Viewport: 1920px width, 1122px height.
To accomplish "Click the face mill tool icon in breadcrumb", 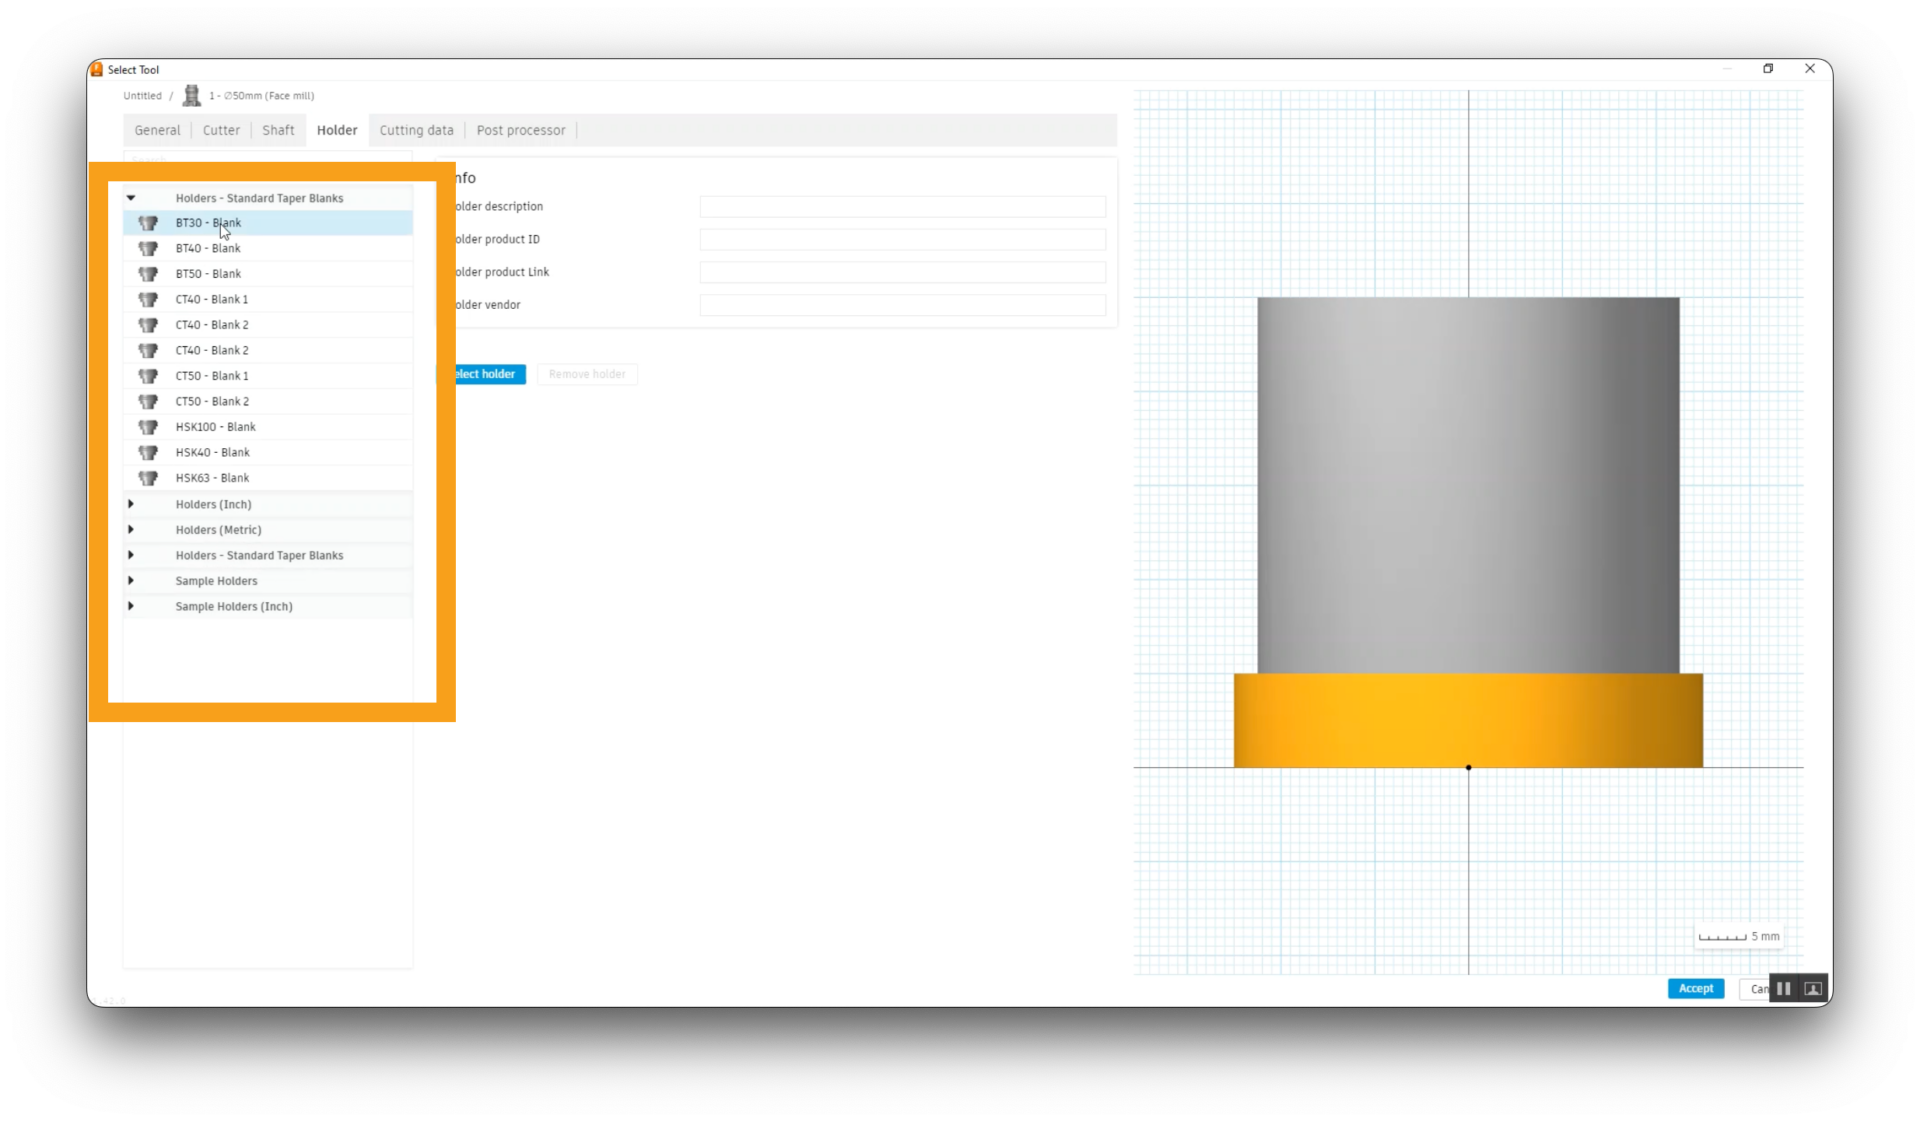I will [192, 96].
